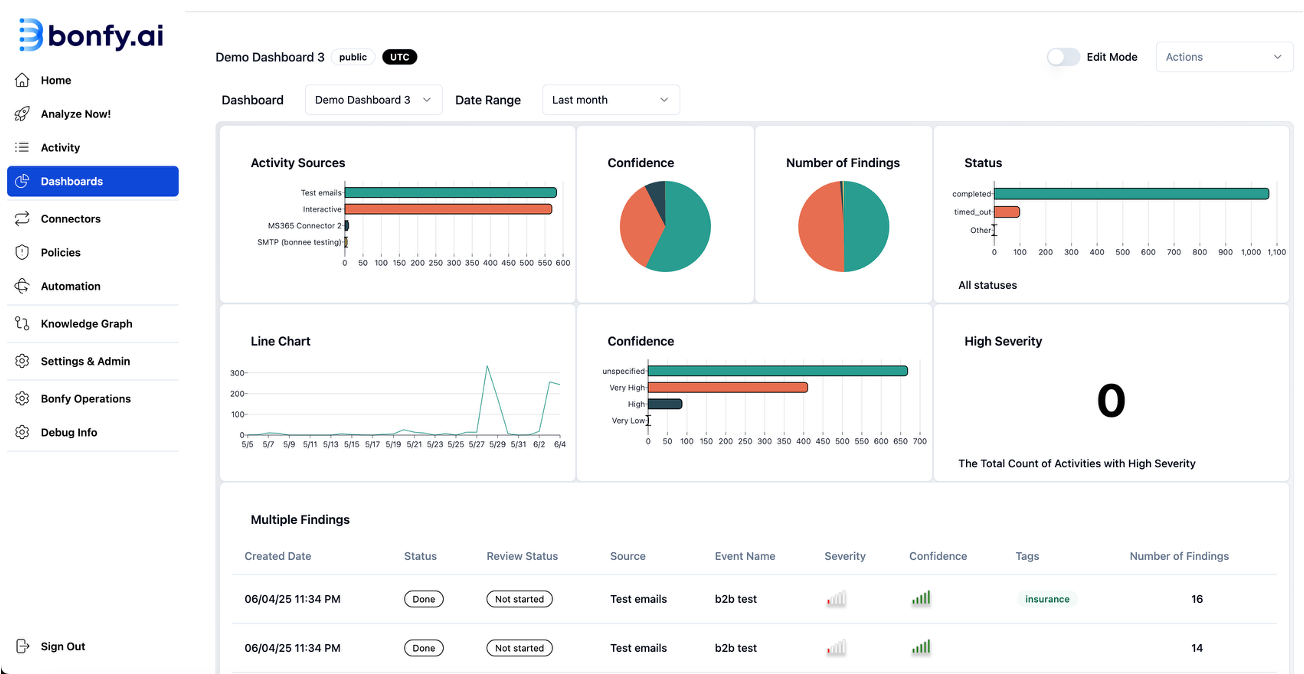Viewport: 1304px width, 674px height.
Task: Enable the Edit Mode toggle
Action: [x=1063, y=57]
